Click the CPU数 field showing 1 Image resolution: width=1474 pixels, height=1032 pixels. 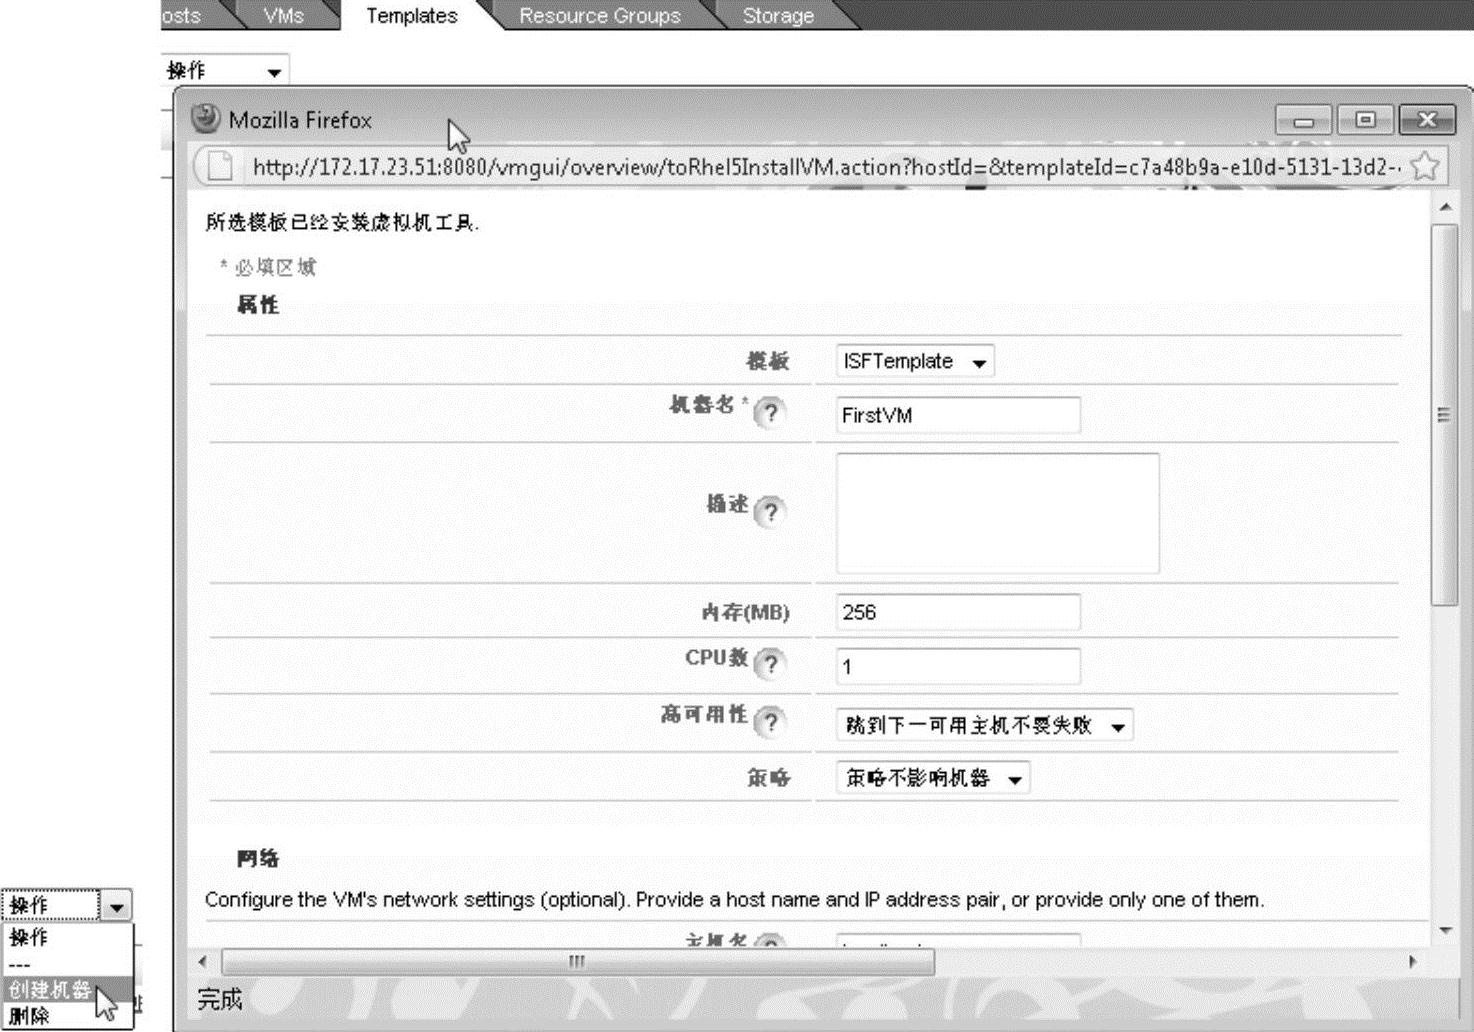[x=958, y=666]
